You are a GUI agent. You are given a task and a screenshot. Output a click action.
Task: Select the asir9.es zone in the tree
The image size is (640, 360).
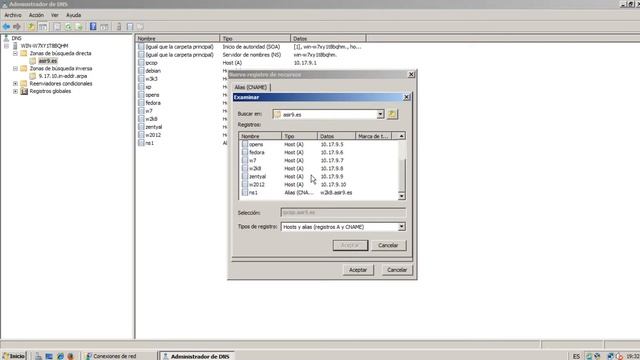click(x=48, y=61)
